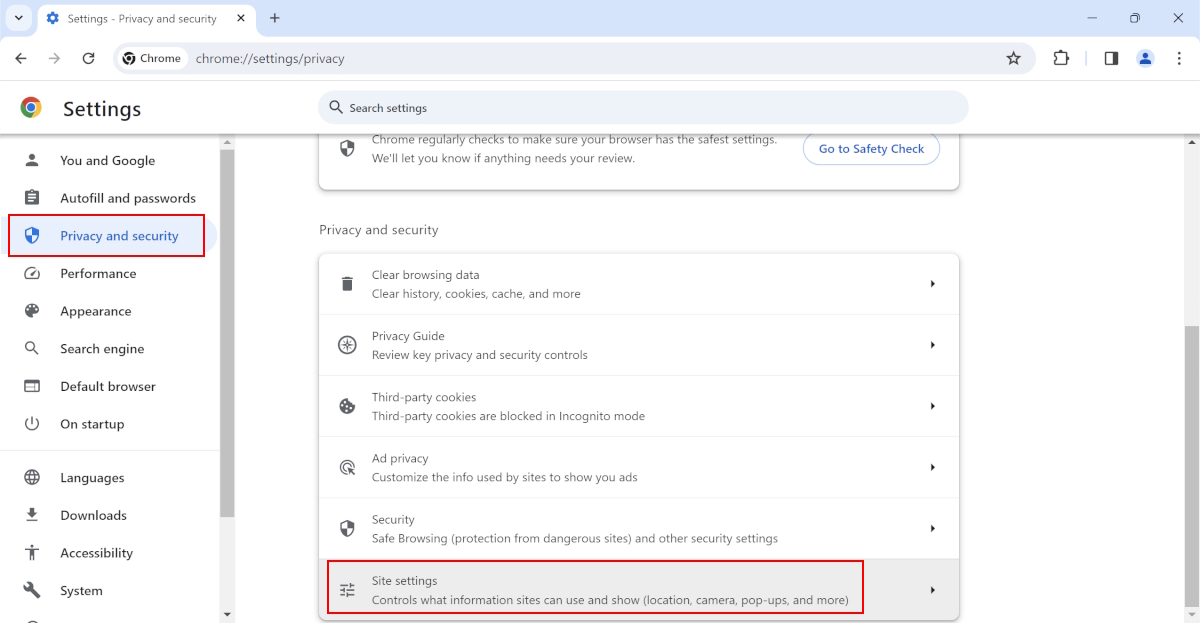Viewport: 1200px width, 623px height.
Task: Open the profile avatar icon
Action: tap(1145, 58)
